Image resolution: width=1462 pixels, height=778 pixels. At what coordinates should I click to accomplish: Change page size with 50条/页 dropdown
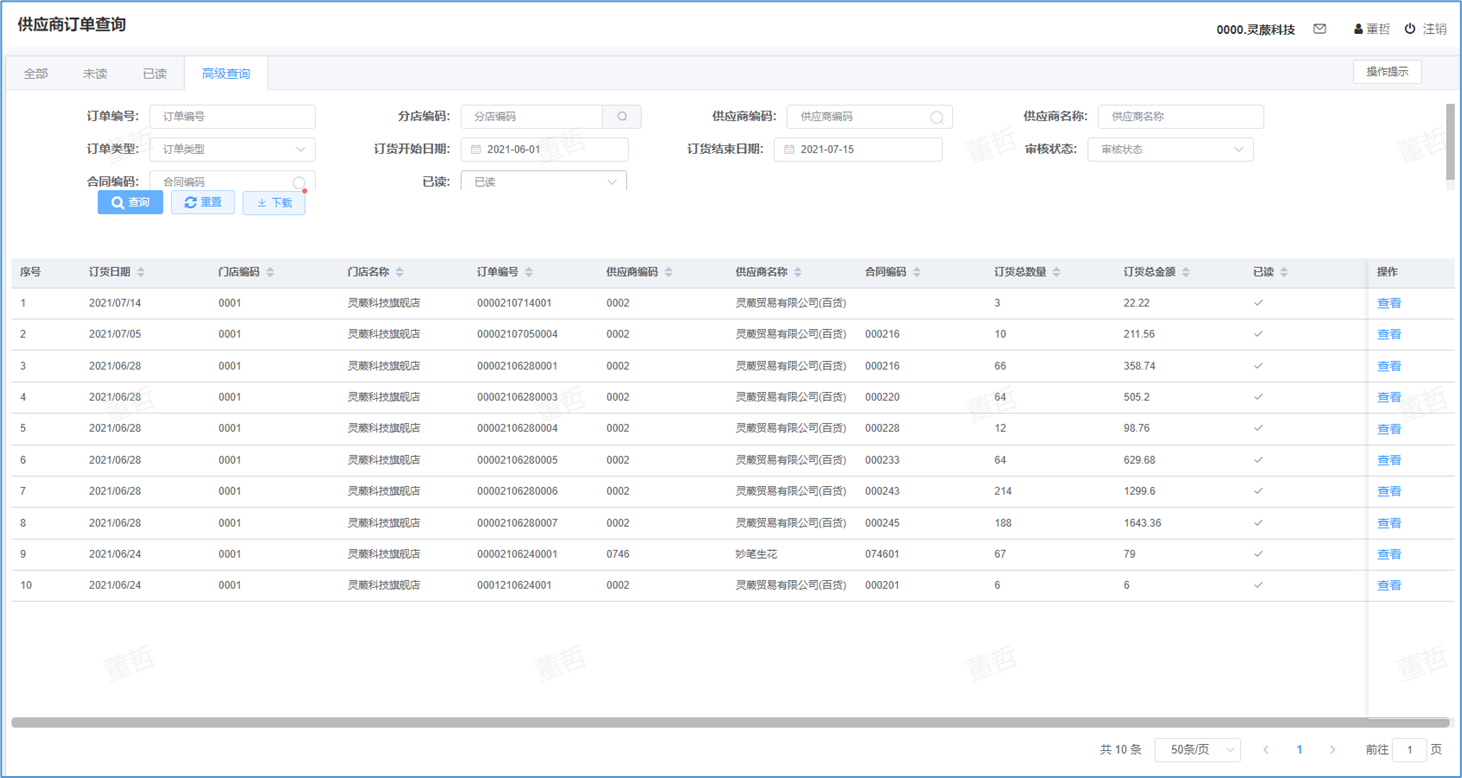(x=1197, y=750)
